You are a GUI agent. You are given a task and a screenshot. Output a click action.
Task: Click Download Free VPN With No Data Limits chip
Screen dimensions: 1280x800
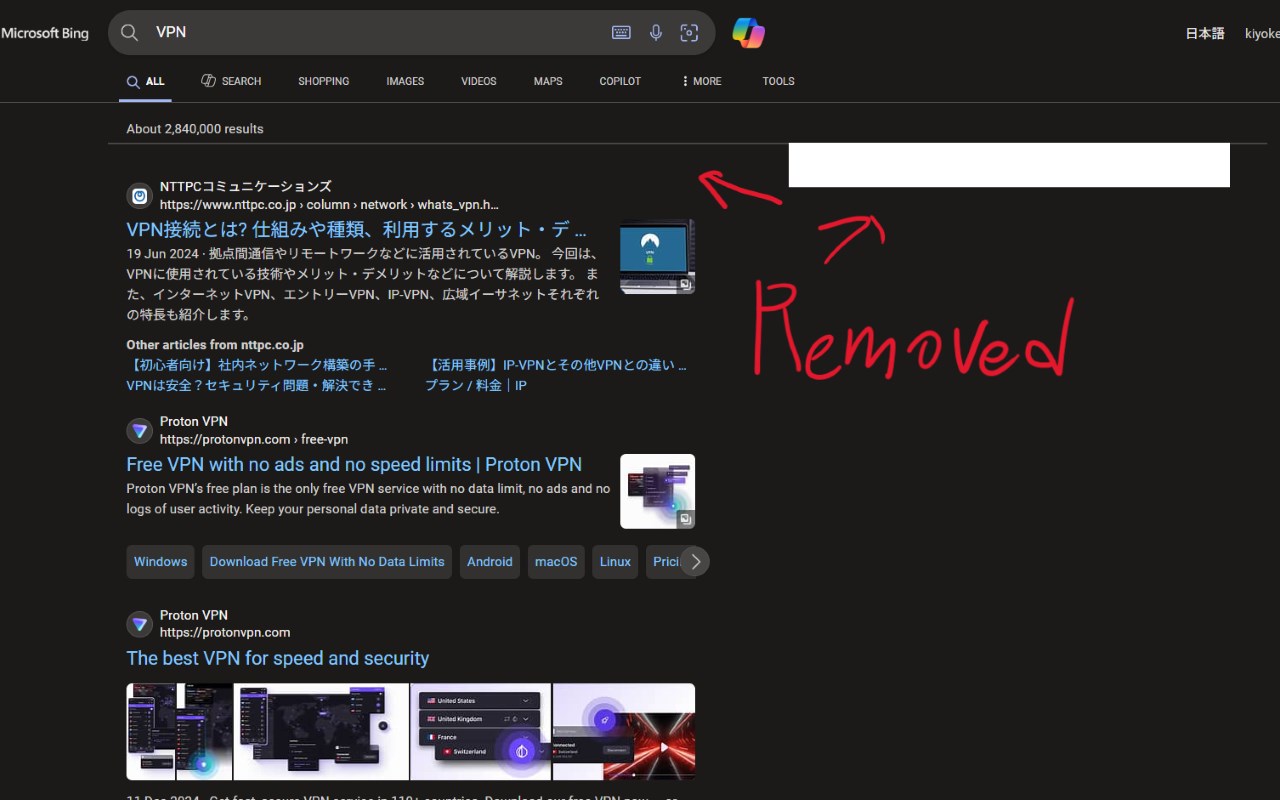tap(327, 561)
